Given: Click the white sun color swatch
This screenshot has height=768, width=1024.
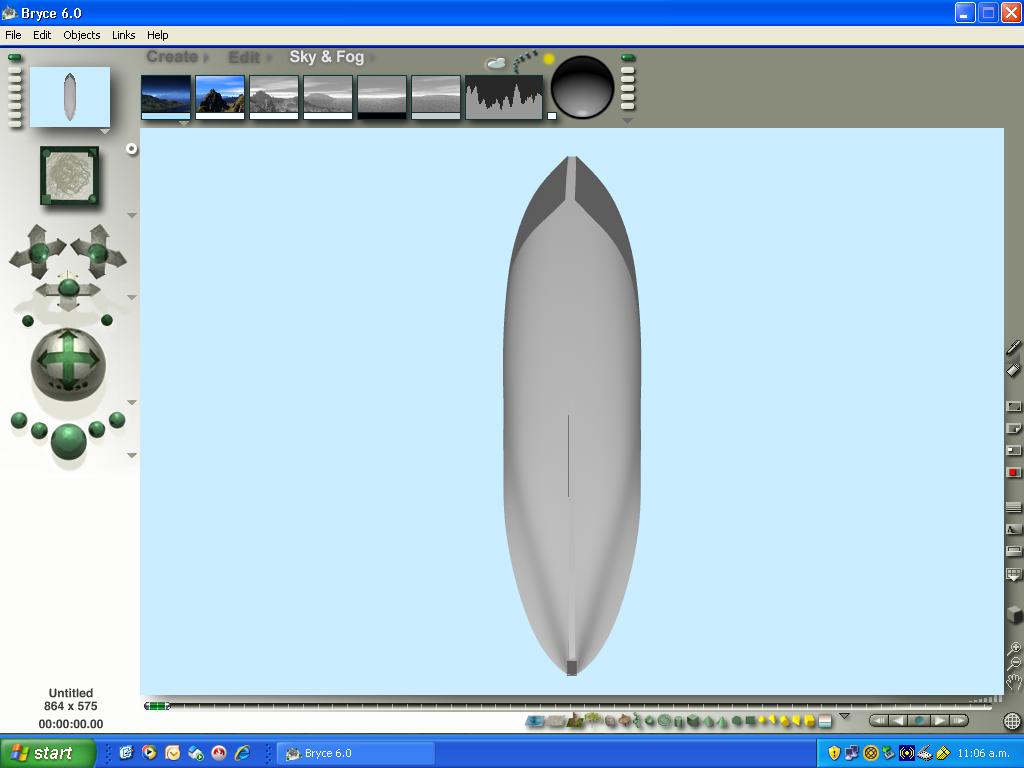Looking at the screenshot, I should point(552,116).
